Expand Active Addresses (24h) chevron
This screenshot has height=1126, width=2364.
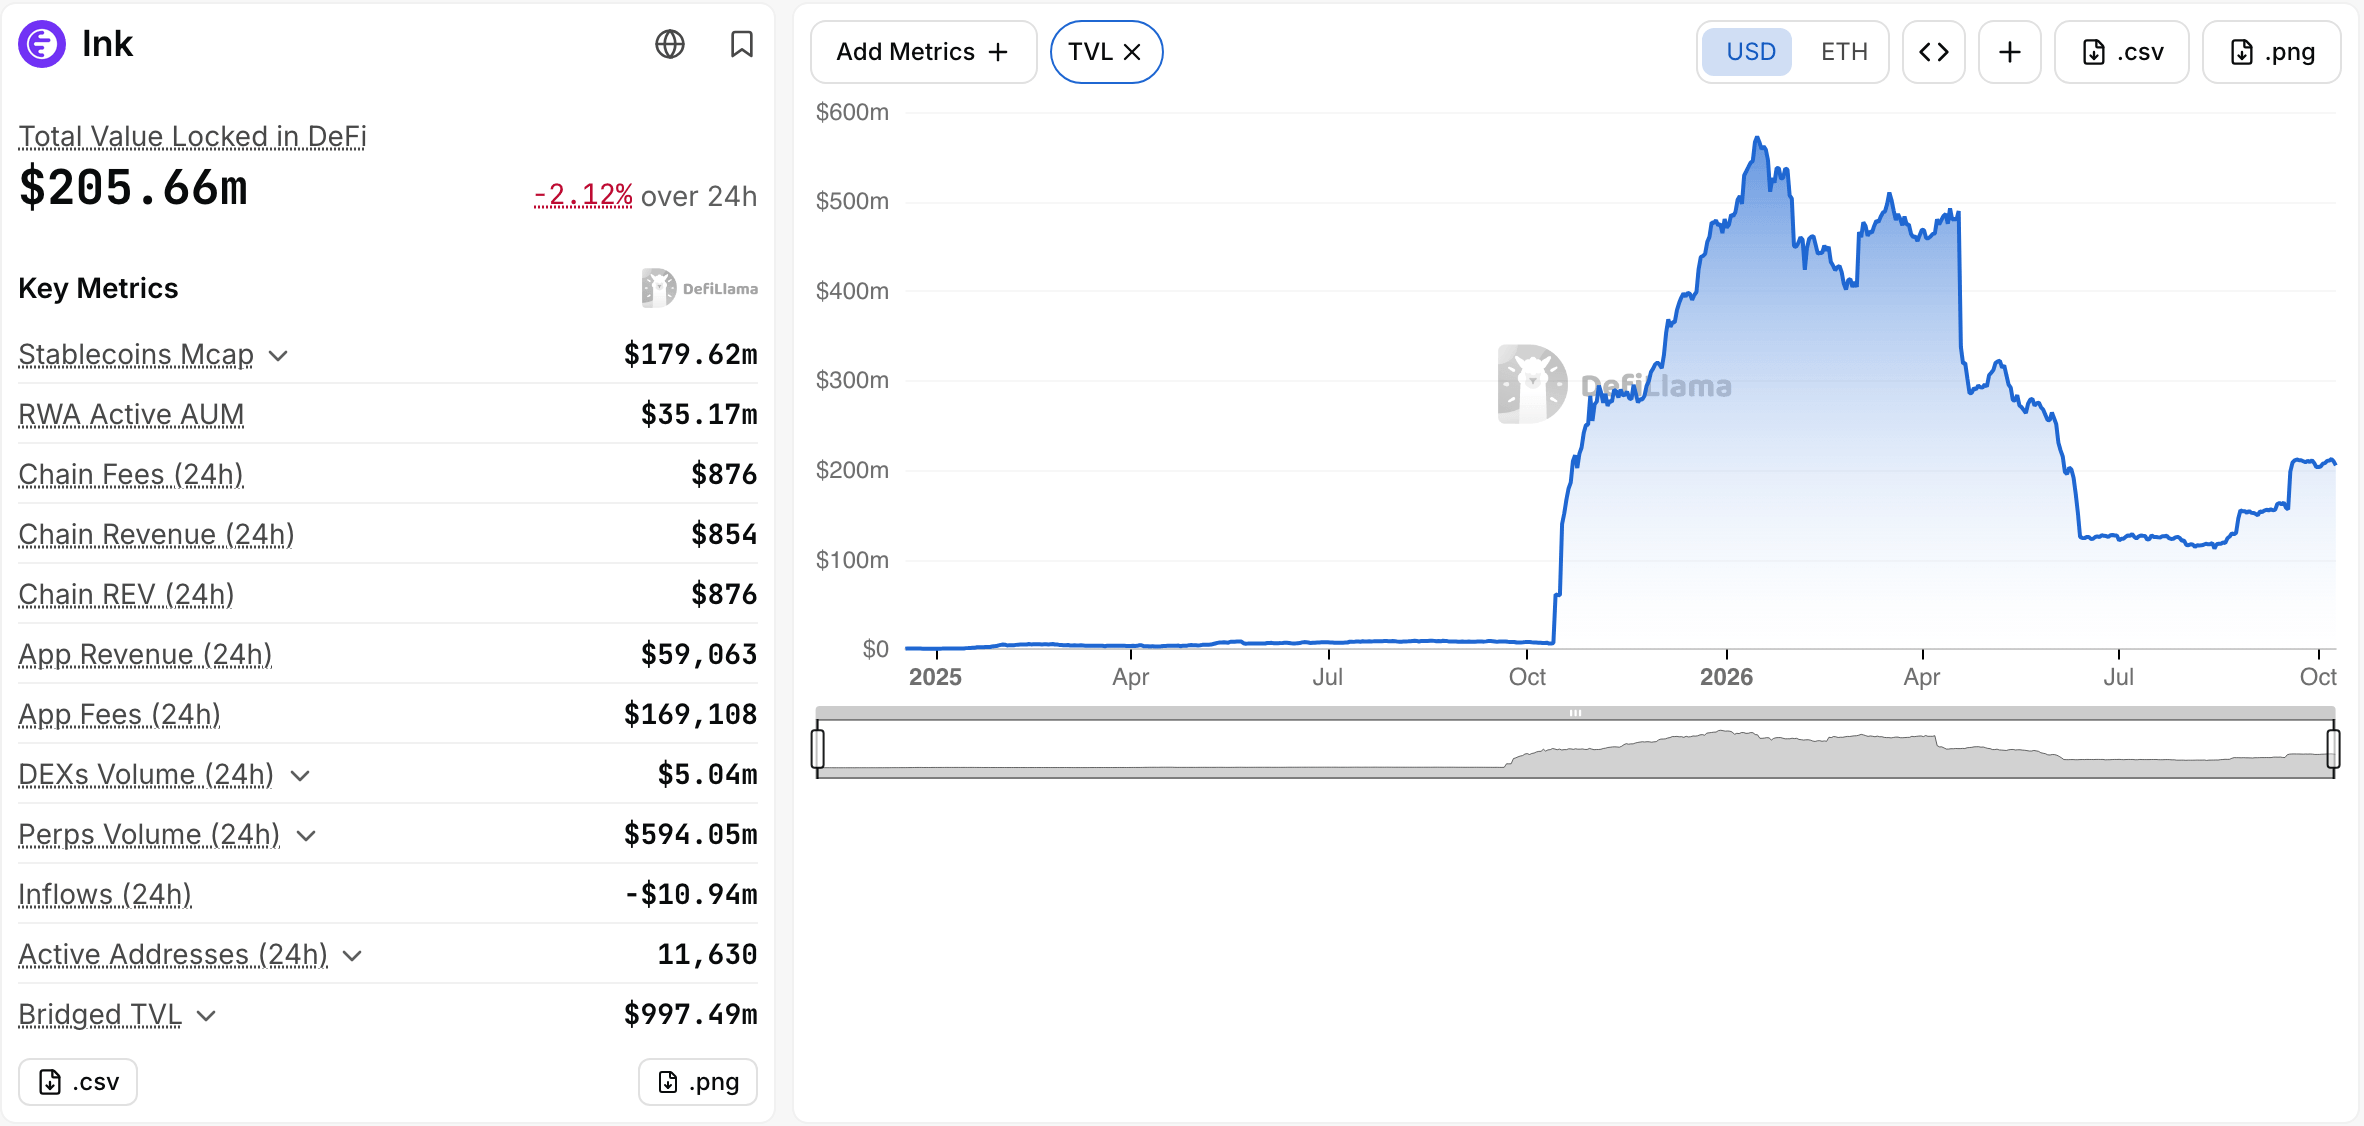pos(352,956)
